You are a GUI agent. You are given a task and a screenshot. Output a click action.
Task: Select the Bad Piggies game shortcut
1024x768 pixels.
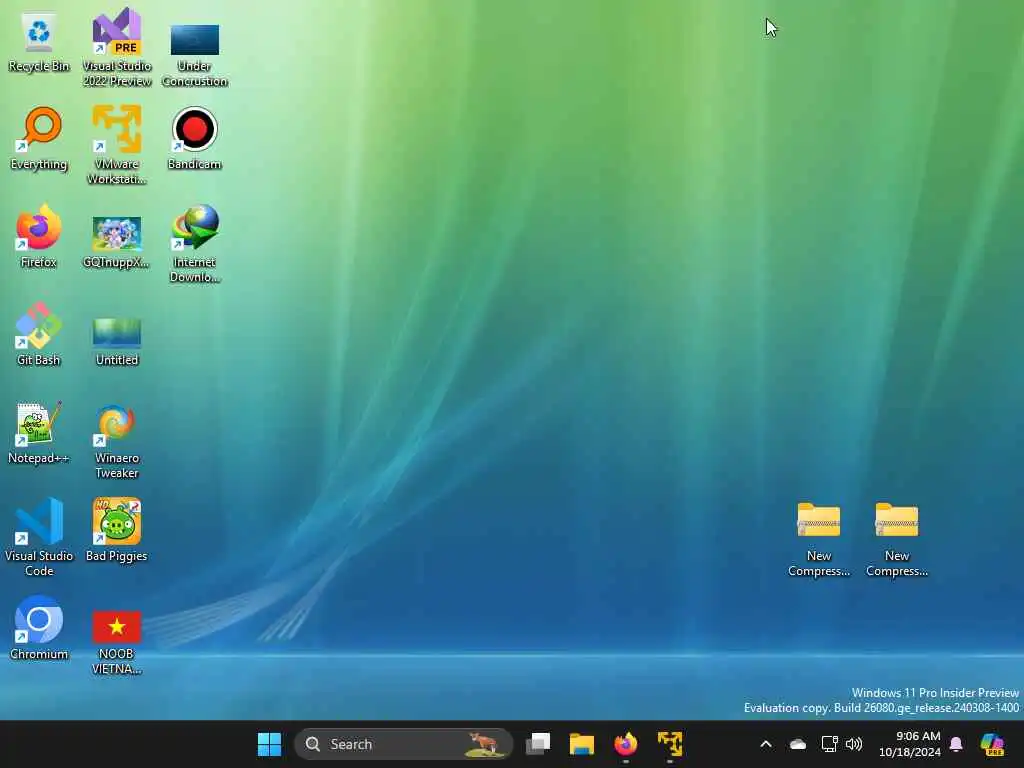pos(117,530)
